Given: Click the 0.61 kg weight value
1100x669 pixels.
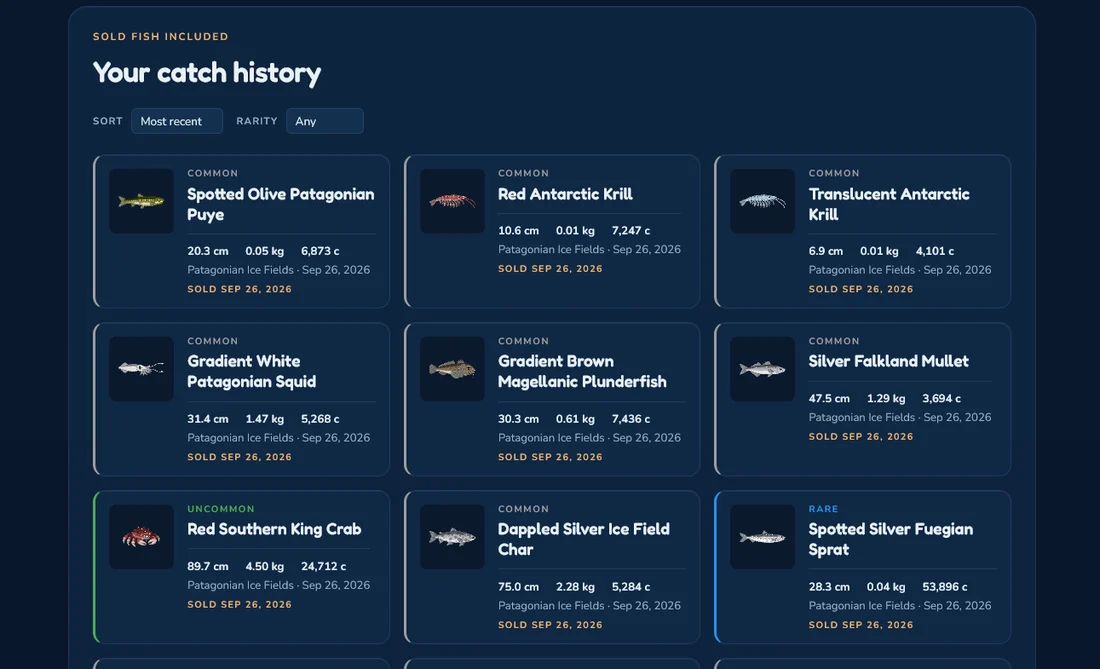Looking at the screenshot, I should 575,419.
